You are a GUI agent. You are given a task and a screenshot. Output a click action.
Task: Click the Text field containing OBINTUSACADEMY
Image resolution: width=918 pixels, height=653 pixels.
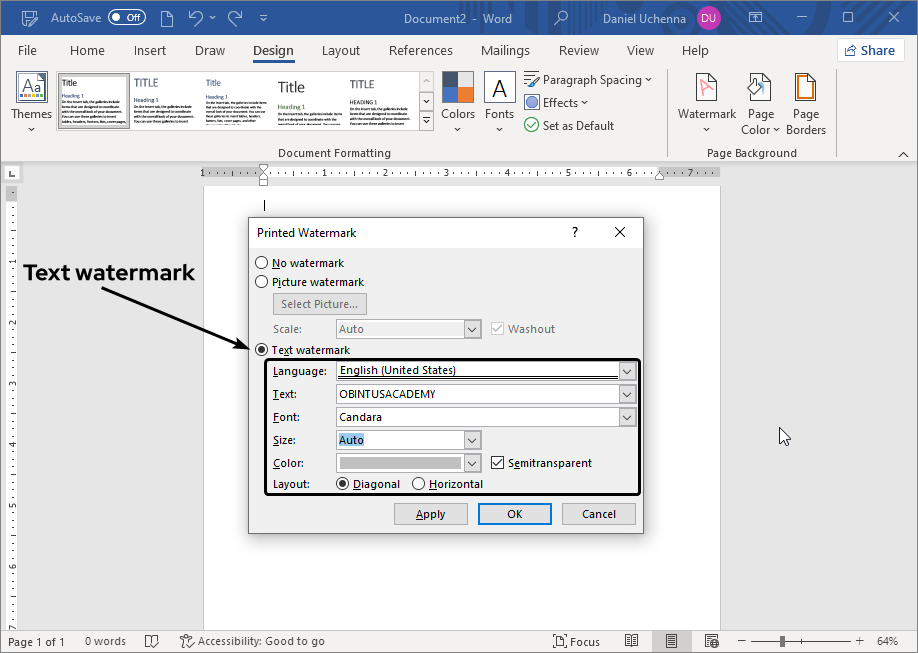pos(477,394)
